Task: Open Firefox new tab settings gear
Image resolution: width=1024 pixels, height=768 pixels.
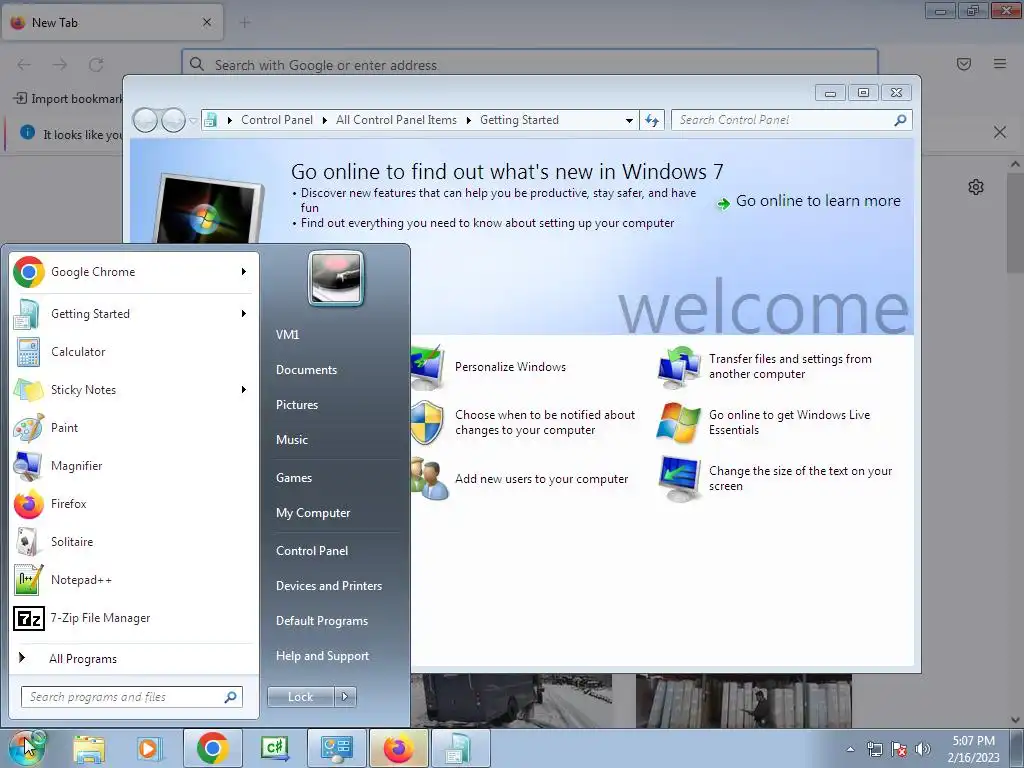Action: pos(976,187)
